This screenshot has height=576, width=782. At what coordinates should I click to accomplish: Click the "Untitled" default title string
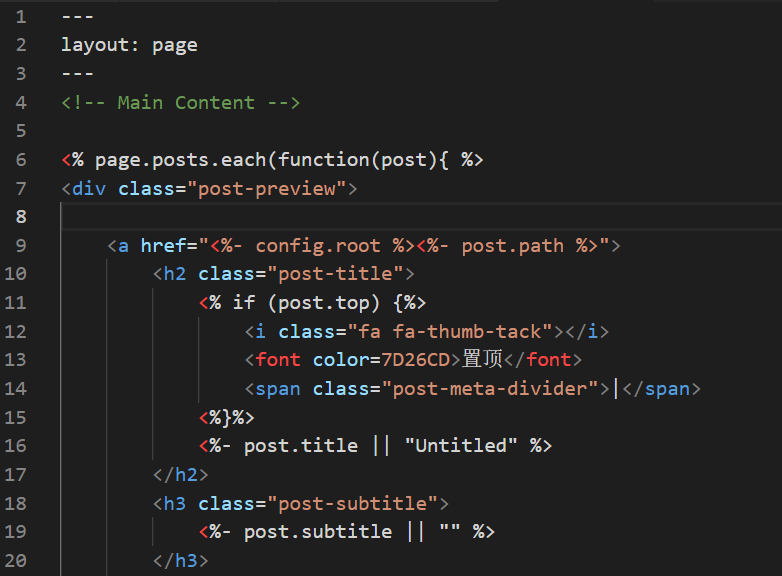[461, 446]
